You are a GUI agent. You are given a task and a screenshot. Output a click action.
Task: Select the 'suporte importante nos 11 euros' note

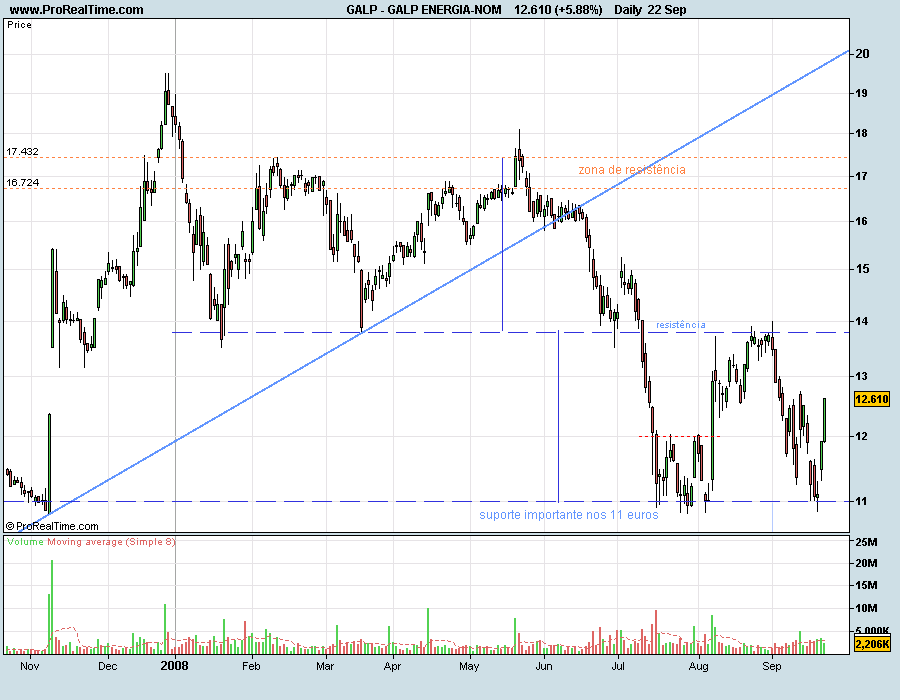[569, 515]
